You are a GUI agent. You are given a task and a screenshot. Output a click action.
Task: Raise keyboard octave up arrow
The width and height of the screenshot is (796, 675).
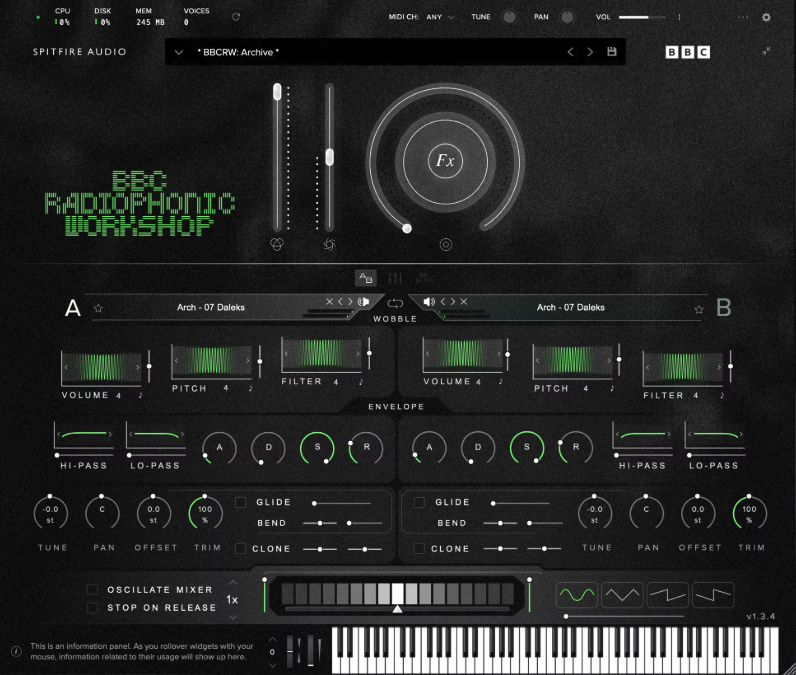click(x=273, y=639)
